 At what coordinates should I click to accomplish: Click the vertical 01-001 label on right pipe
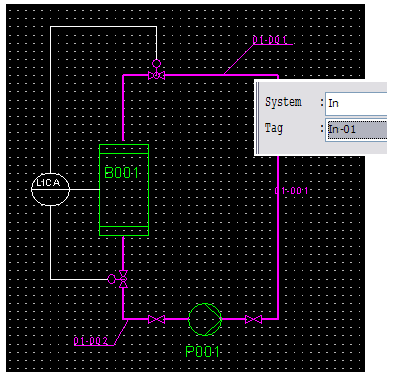pos(291,191)
